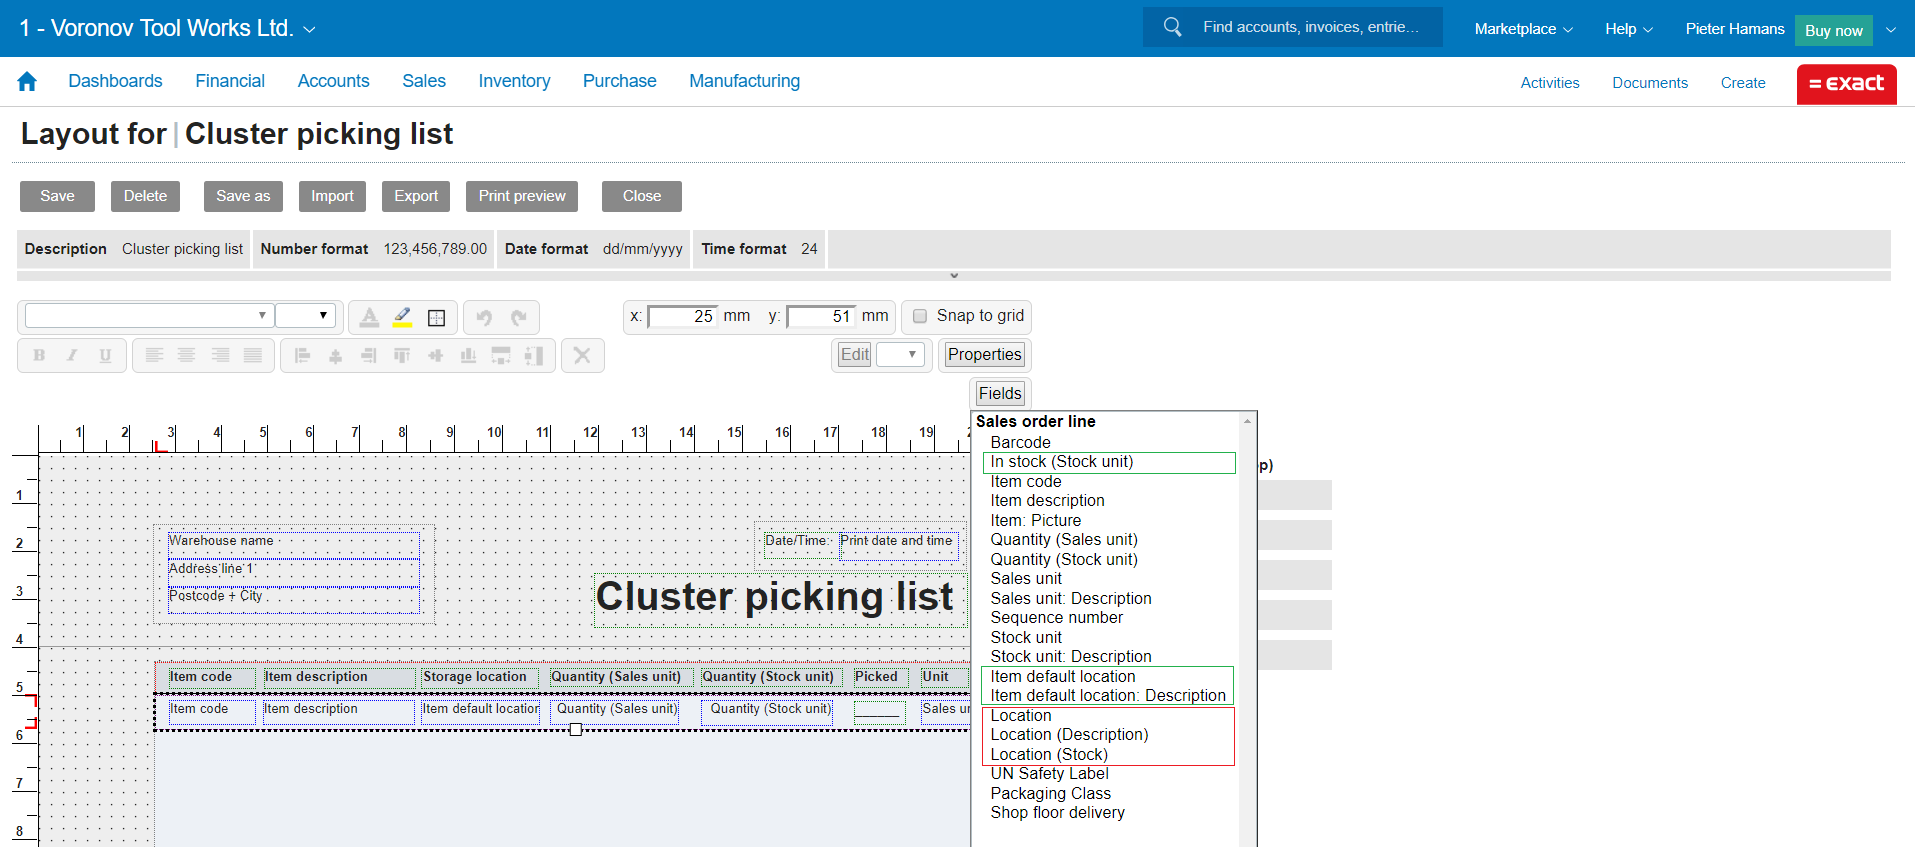Click the search magnifier icon

click(1172, 27)
